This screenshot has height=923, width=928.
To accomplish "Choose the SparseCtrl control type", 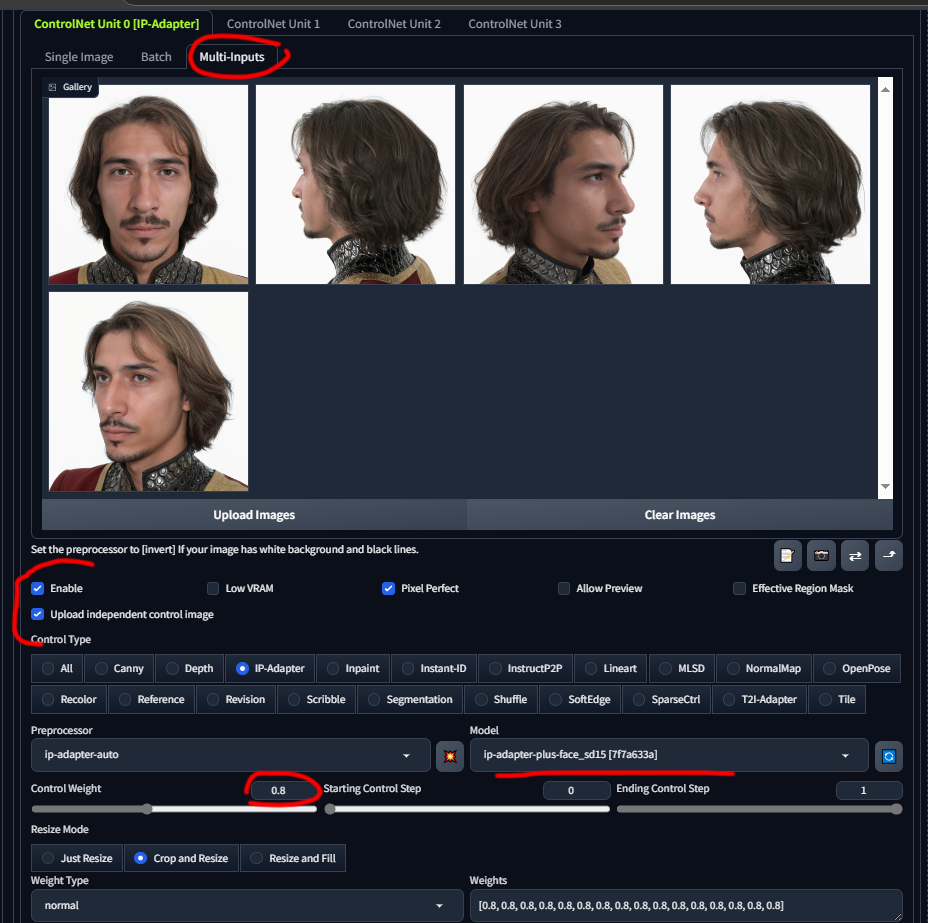I will pos(666,699).
